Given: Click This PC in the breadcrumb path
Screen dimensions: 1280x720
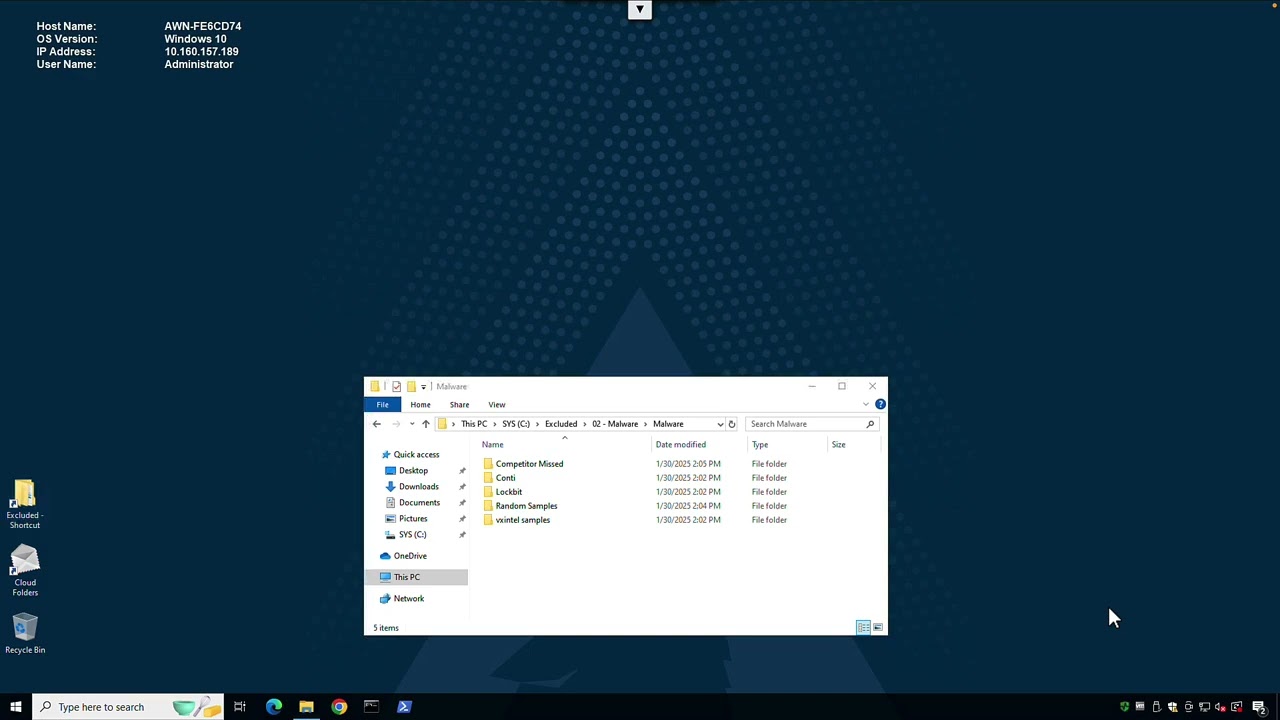Looking at the screenshot, I should point(474,424).
